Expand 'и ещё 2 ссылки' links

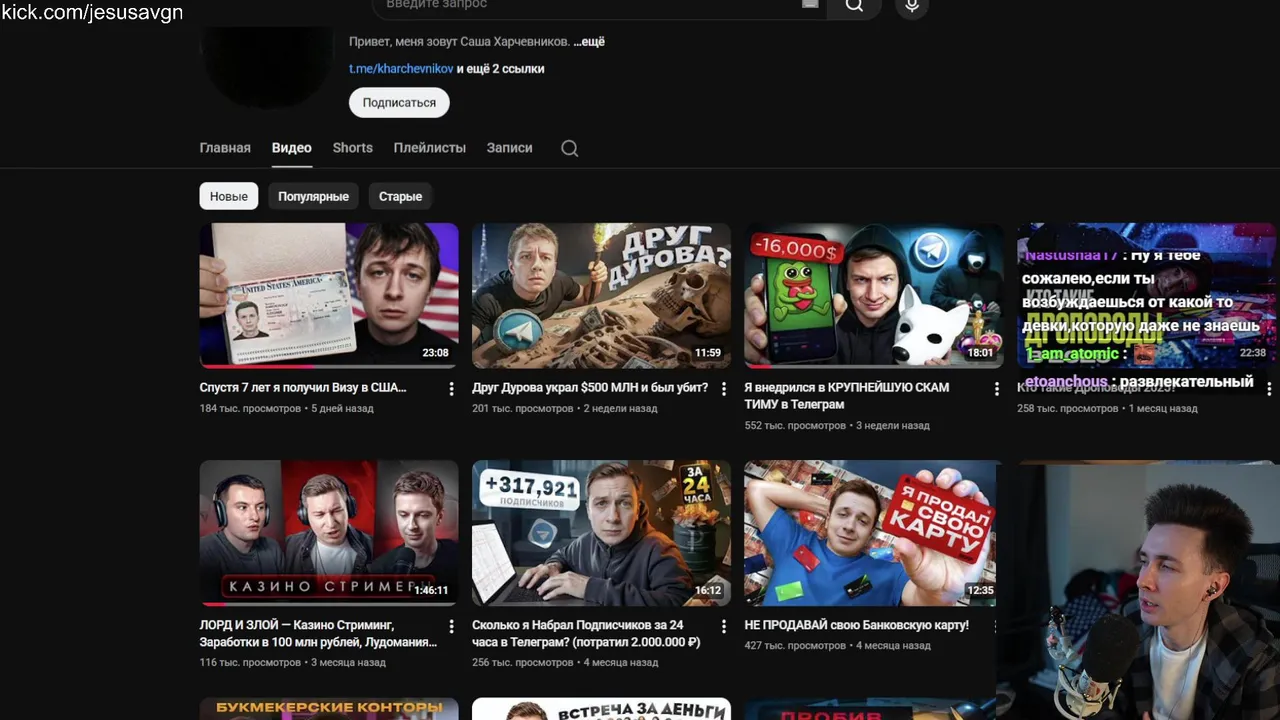click(500, 69)
